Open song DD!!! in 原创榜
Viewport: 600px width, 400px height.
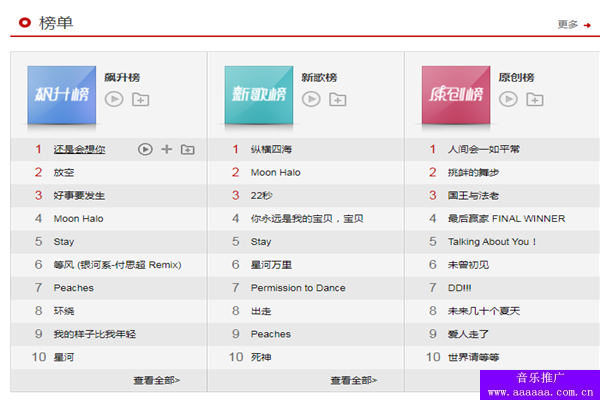pyautogui.click(x=460, y=288)
